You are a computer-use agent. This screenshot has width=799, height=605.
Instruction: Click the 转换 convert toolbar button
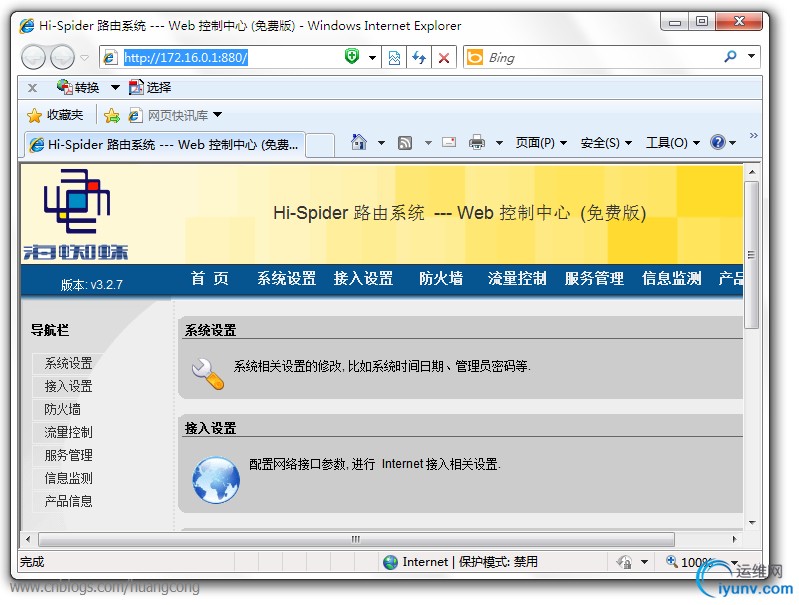click(78, 87)
